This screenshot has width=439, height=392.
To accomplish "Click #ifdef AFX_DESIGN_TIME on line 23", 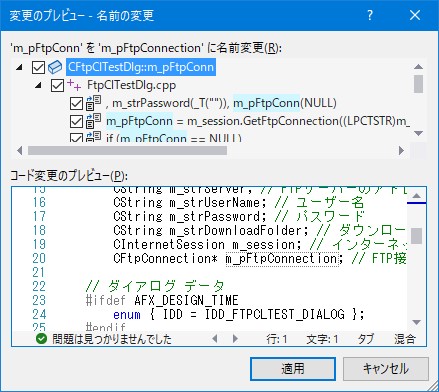I will (x=162, y=300).
